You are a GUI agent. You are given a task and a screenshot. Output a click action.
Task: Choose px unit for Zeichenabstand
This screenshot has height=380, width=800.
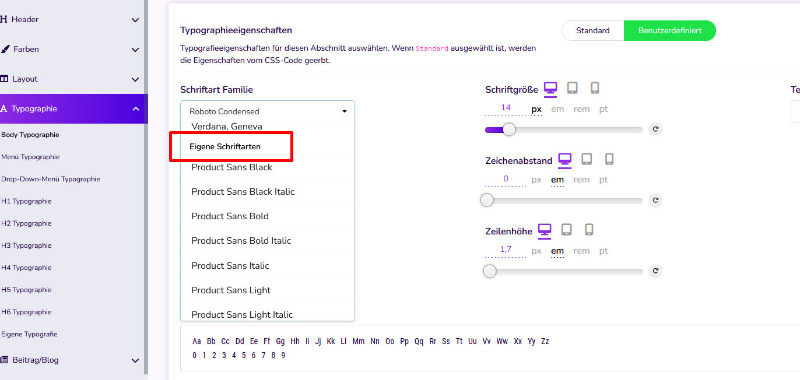pos(536,180)
